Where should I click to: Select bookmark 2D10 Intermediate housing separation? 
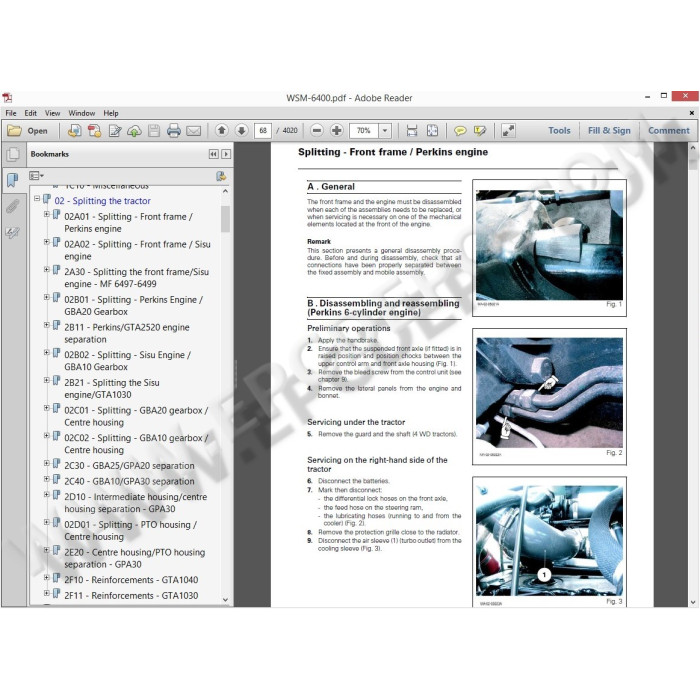point(136,503)
